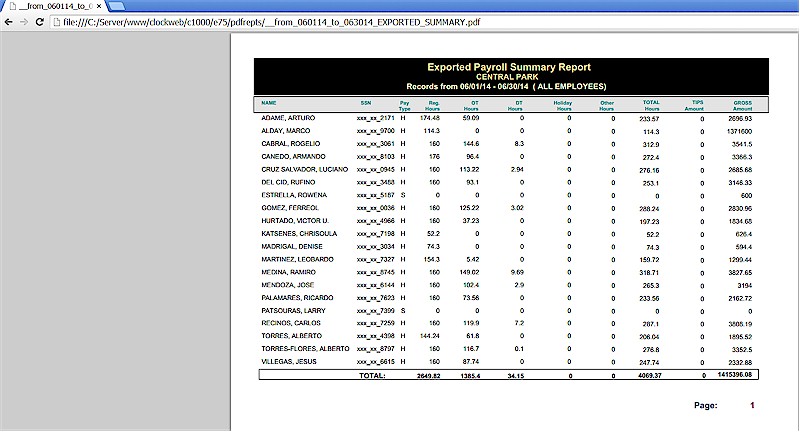Screen dimensions: 800x432
Task: Close the current browser tab
Action: click(x=97, y=6)
